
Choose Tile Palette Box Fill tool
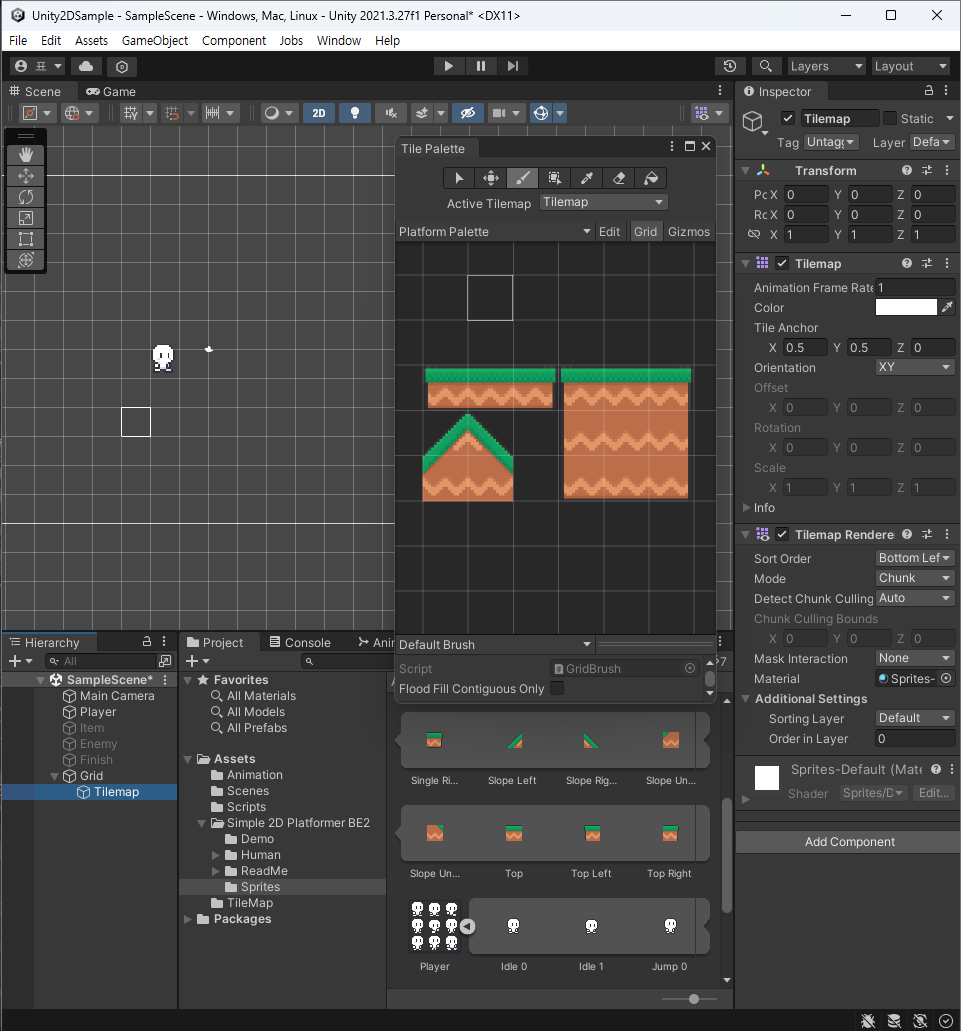click(x=555, y=178)
